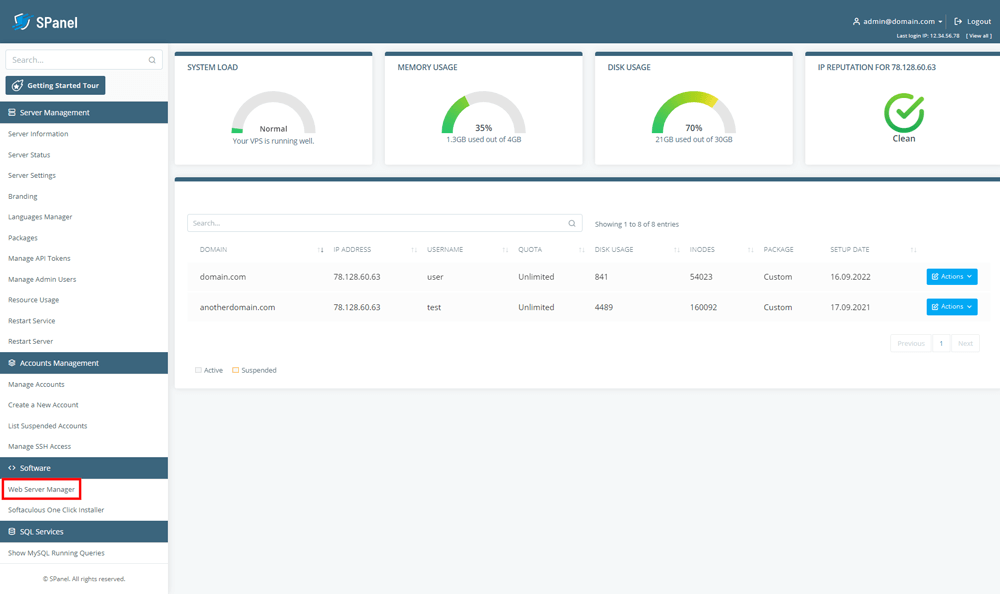Click the Accounts Management section icon

pos(11,363)
